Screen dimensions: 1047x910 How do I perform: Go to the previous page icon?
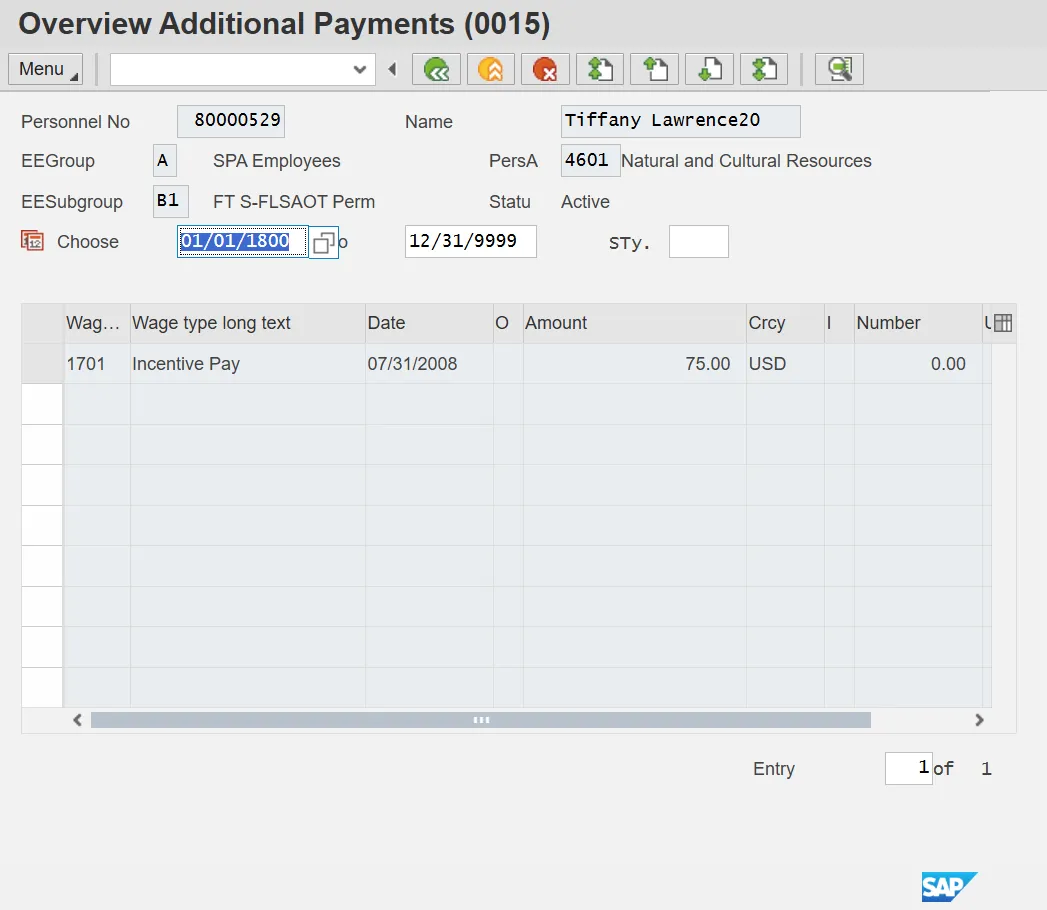point(654,69)
